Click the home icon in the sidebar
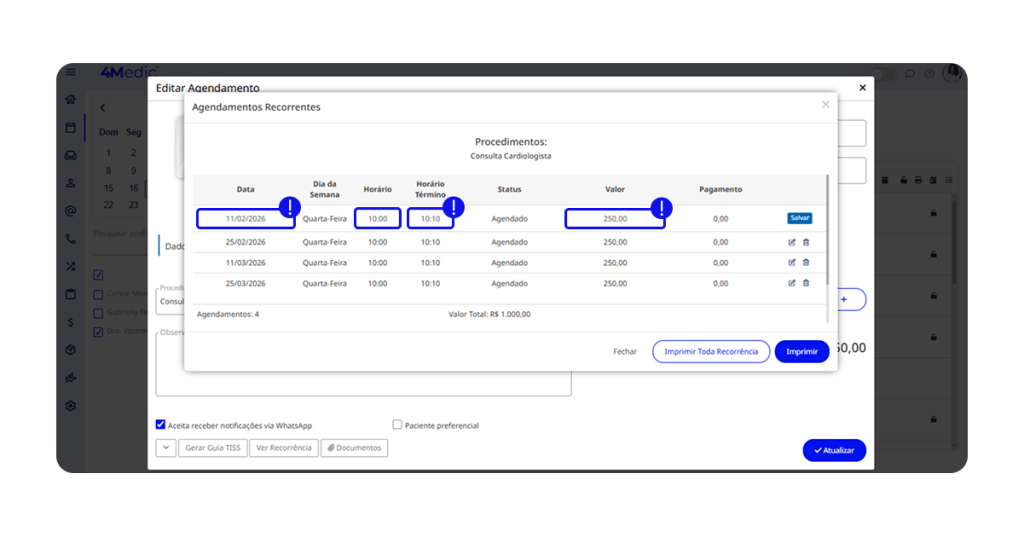Viewport: 1024px width, 537px height. click(x=70, y=100)
